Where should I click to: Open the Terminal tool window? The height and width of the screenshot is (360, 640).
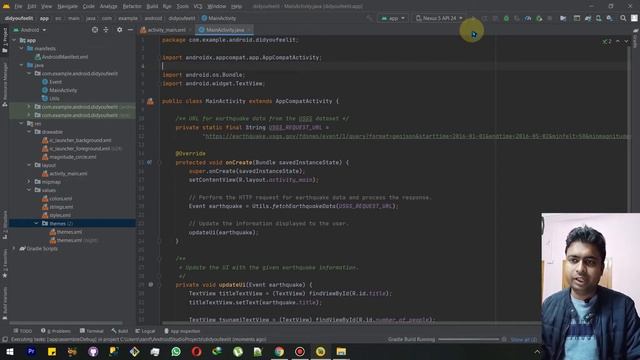(x=91, y=331)
